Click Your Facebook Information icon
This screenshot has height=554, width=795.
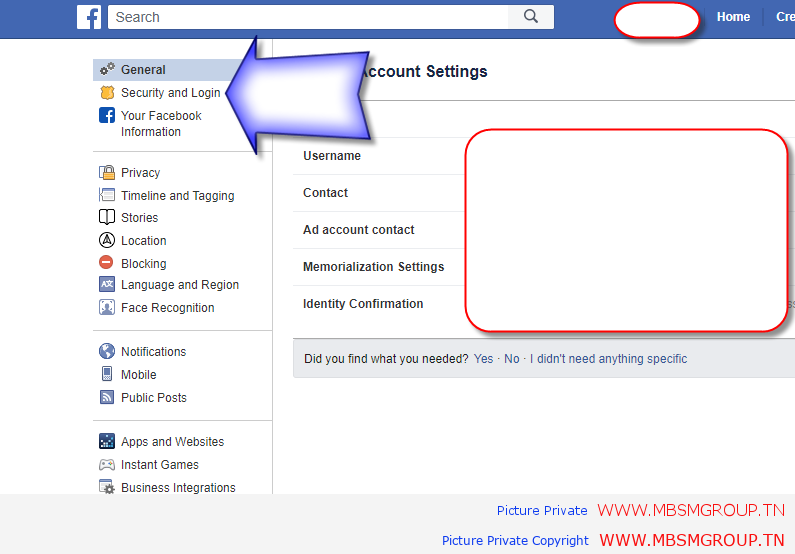[107, 116]
